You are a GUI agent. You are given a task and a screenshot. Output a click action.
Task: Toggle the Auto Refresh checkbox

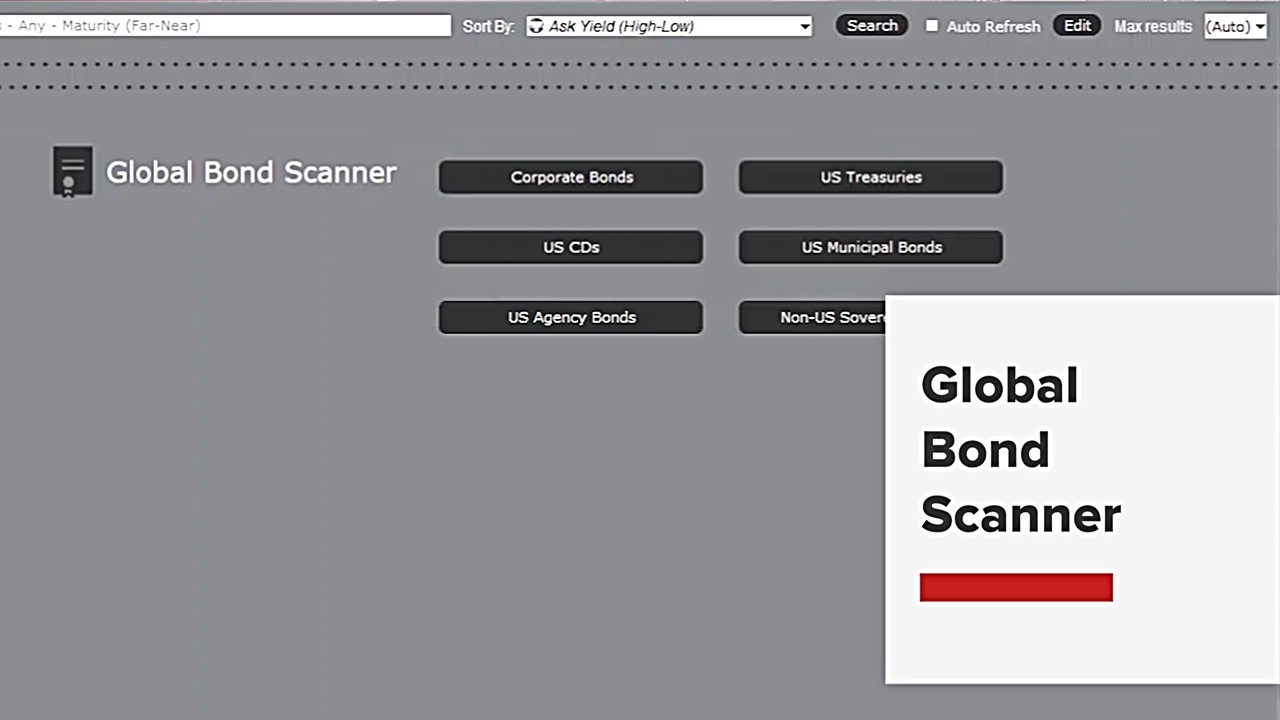(932, 26)
